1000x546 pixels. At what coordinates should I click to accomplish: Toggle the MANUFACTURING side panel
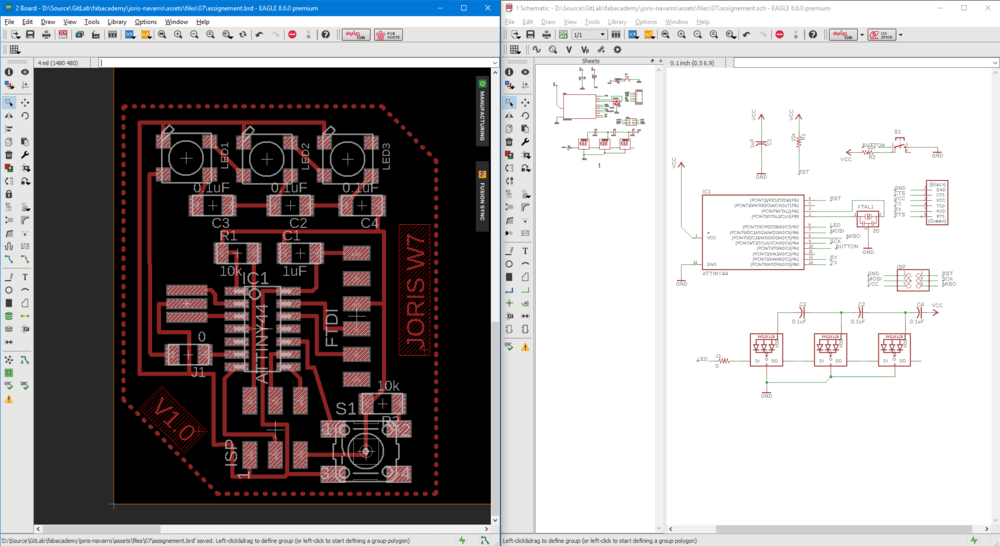(482, 112)
